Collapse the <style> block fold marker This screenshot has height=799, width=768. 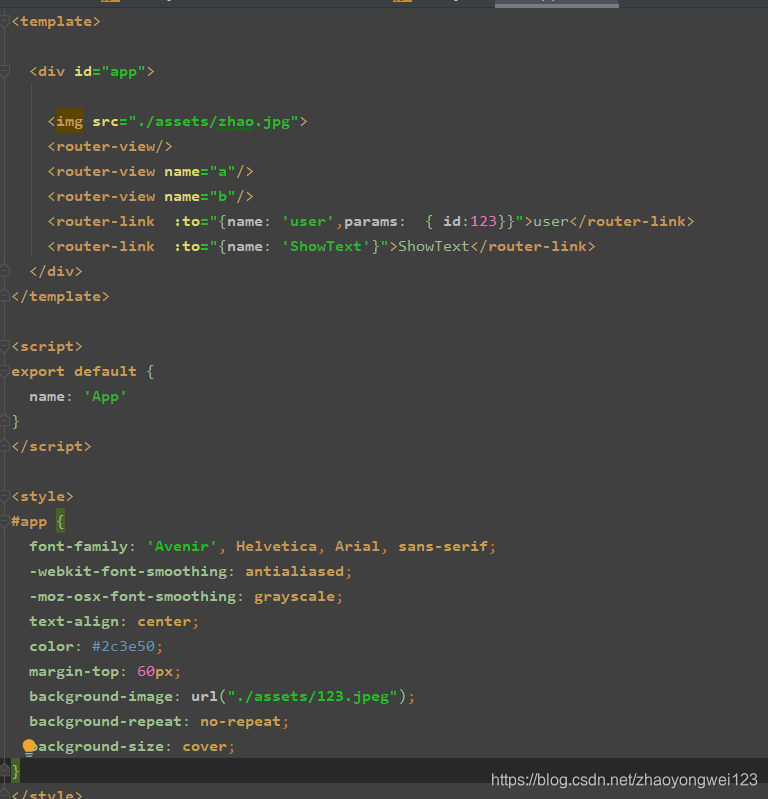tap(5, 496)
